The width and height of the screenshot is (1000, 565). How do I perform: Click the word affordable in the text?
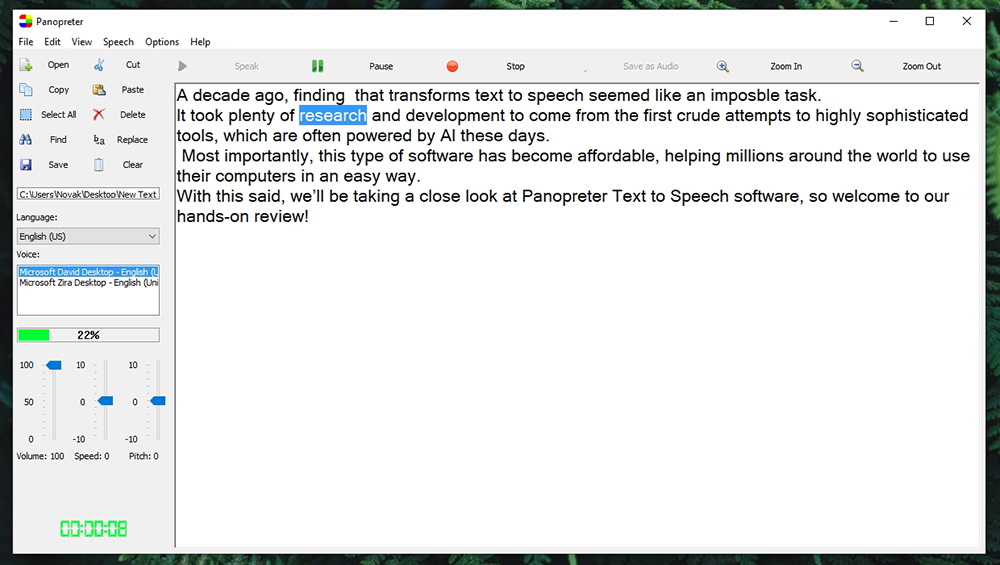[616, 156]
